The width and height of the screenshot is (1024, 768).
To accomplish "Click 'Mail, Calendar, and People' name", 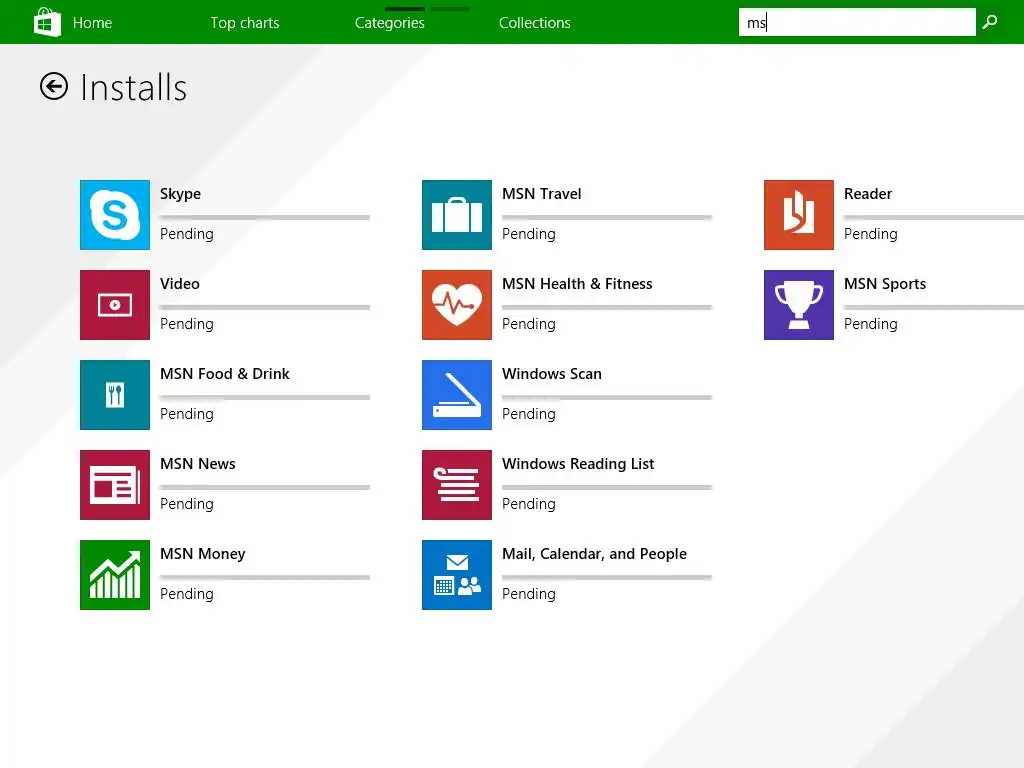I will click(x=594, y=554).
